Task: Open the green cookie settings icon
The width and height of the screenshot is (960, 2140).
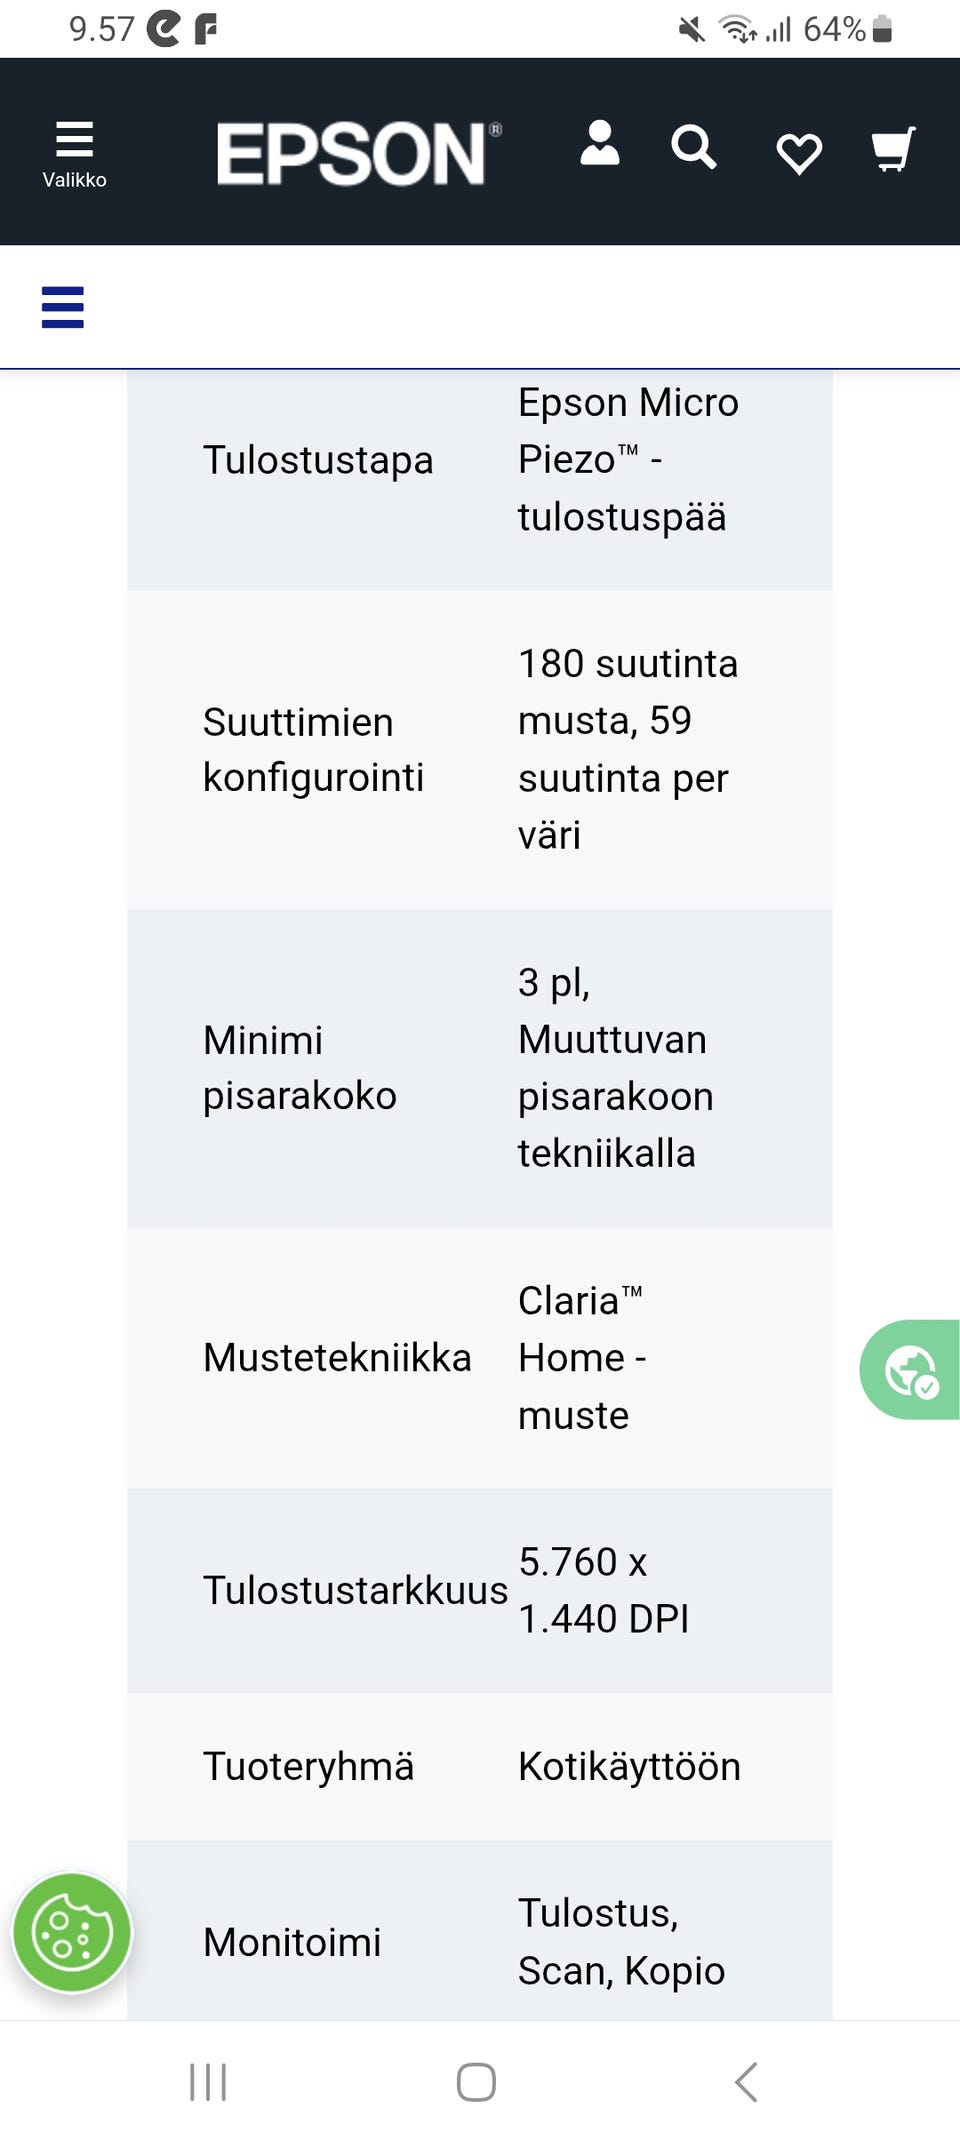Action: pyautogui.click(x=70, y=1933)
